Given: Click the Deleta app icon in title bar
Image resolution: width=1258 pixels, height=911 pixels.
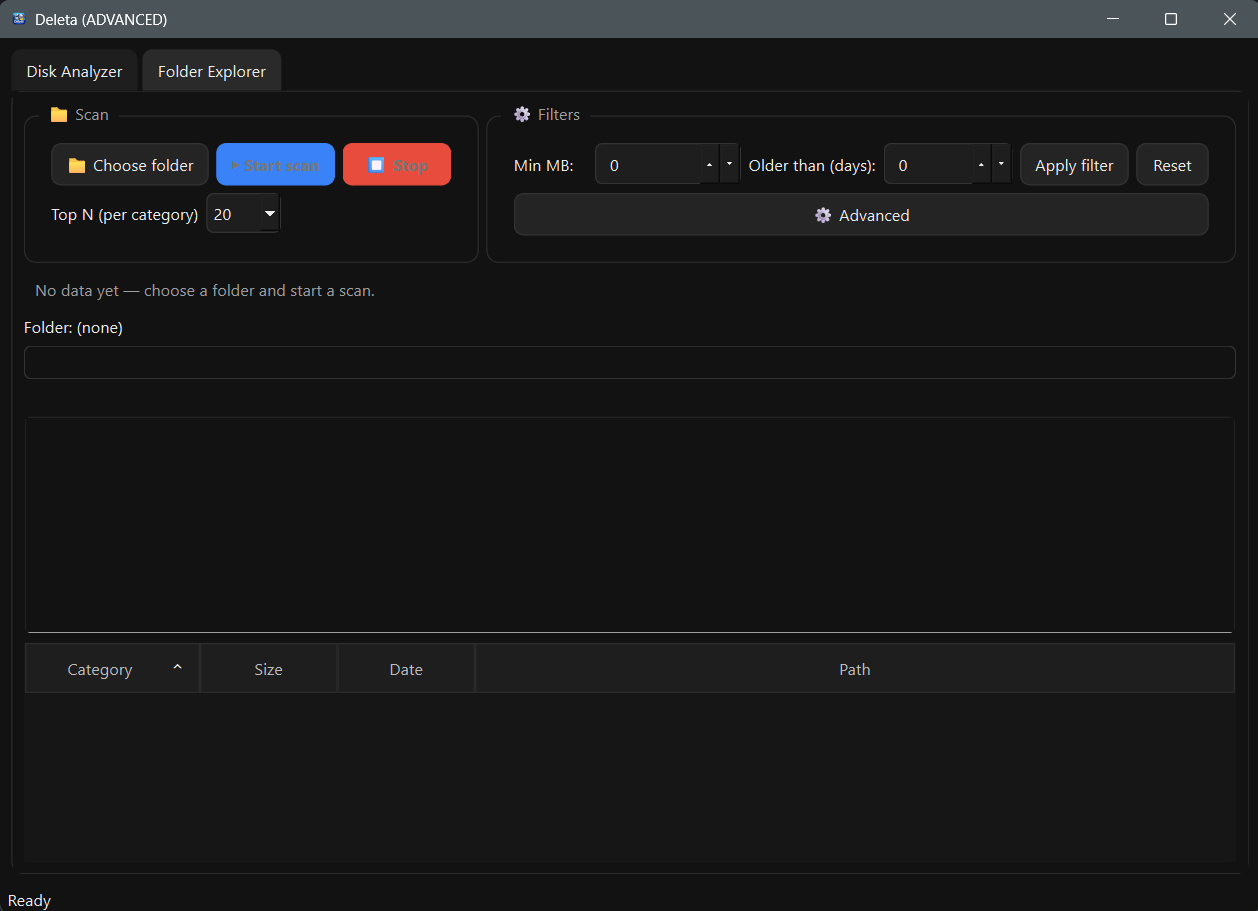Looking at the screenshot, I should click(18, 19).
